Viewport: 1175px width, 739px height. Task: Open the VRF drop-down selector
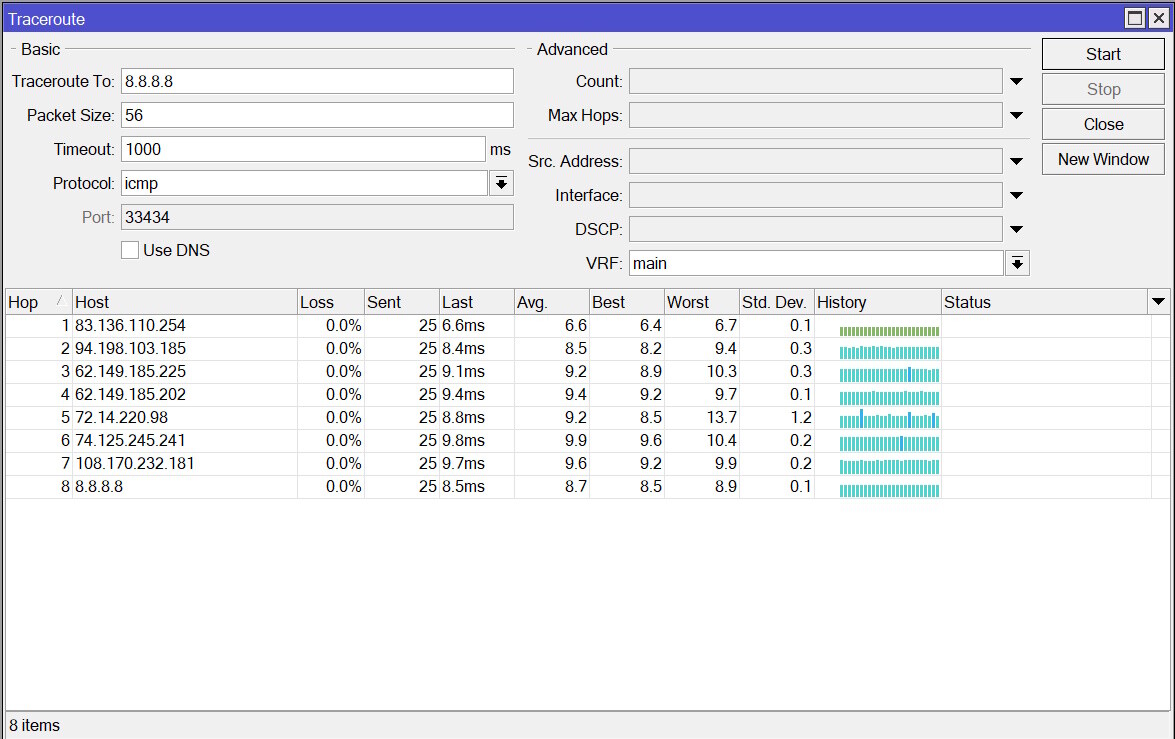[1016, 262]
